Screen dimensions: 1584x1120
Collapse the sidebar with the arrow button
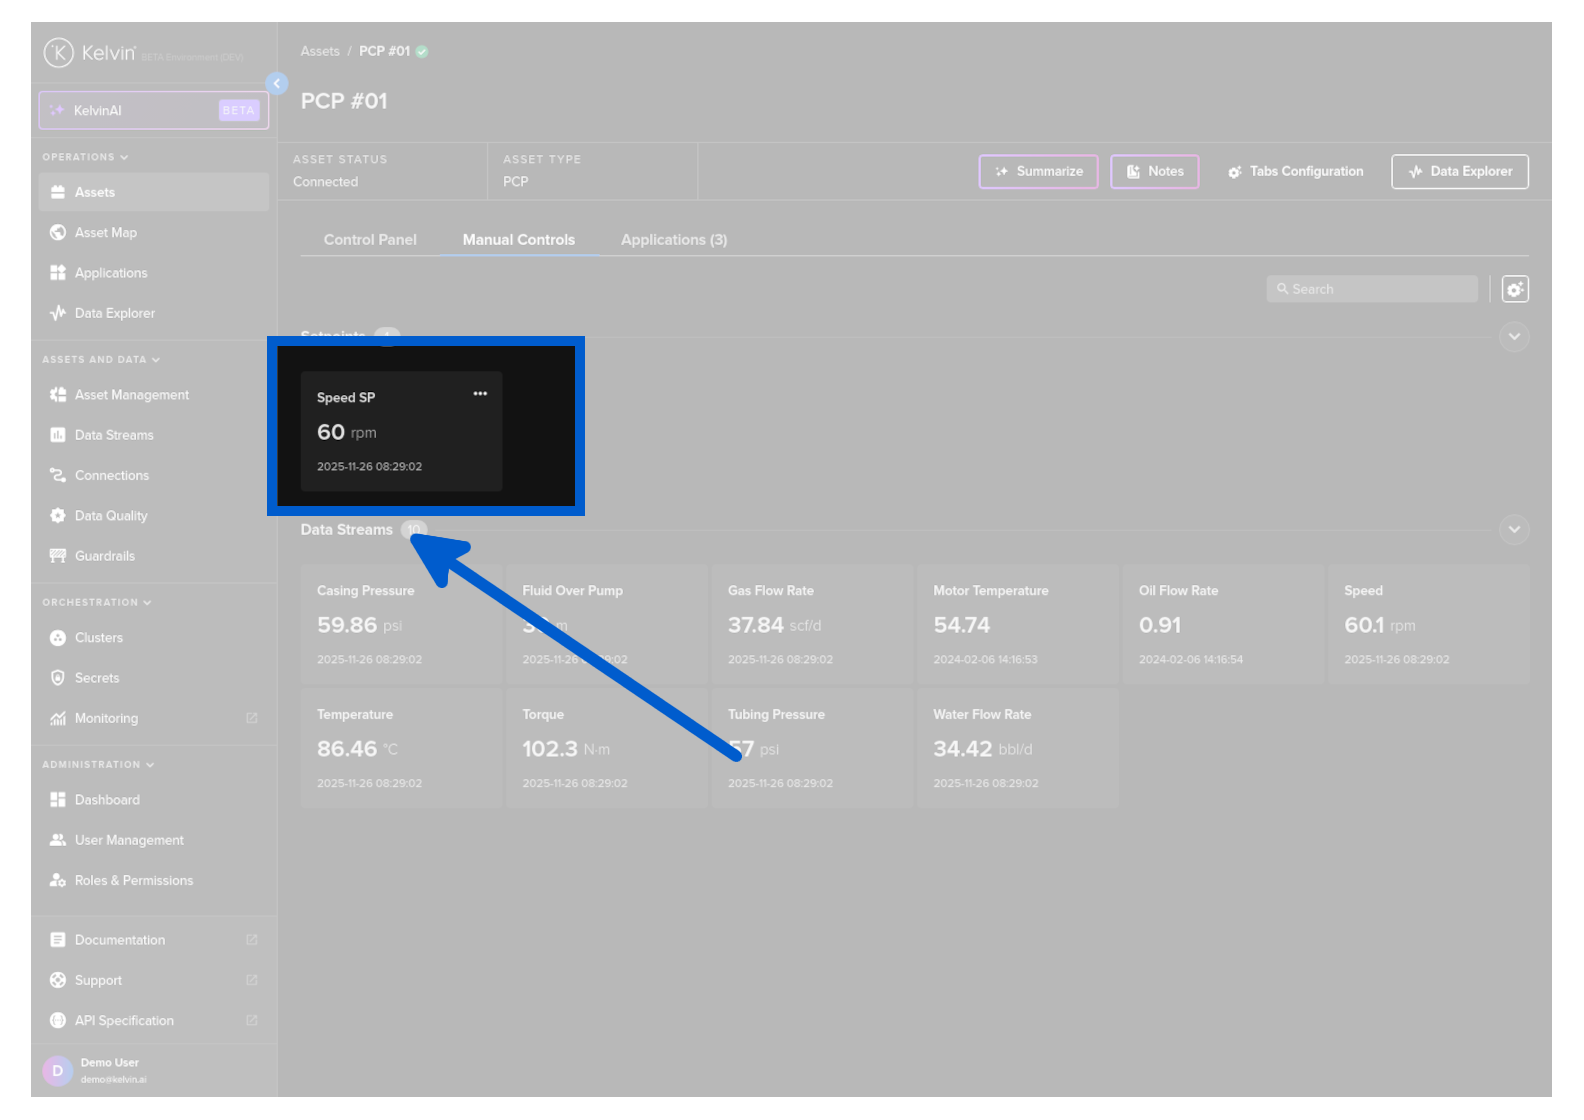coord(277,84)
